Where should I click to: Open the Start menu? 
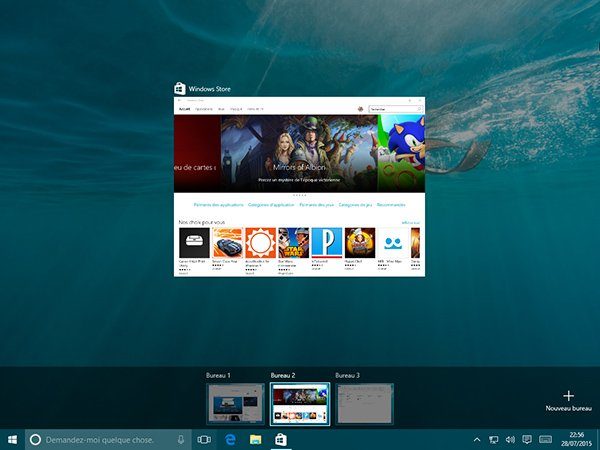coord(13,439)
